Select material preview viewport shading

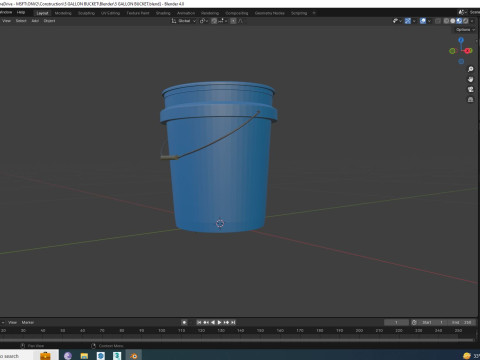click(459, 21)
